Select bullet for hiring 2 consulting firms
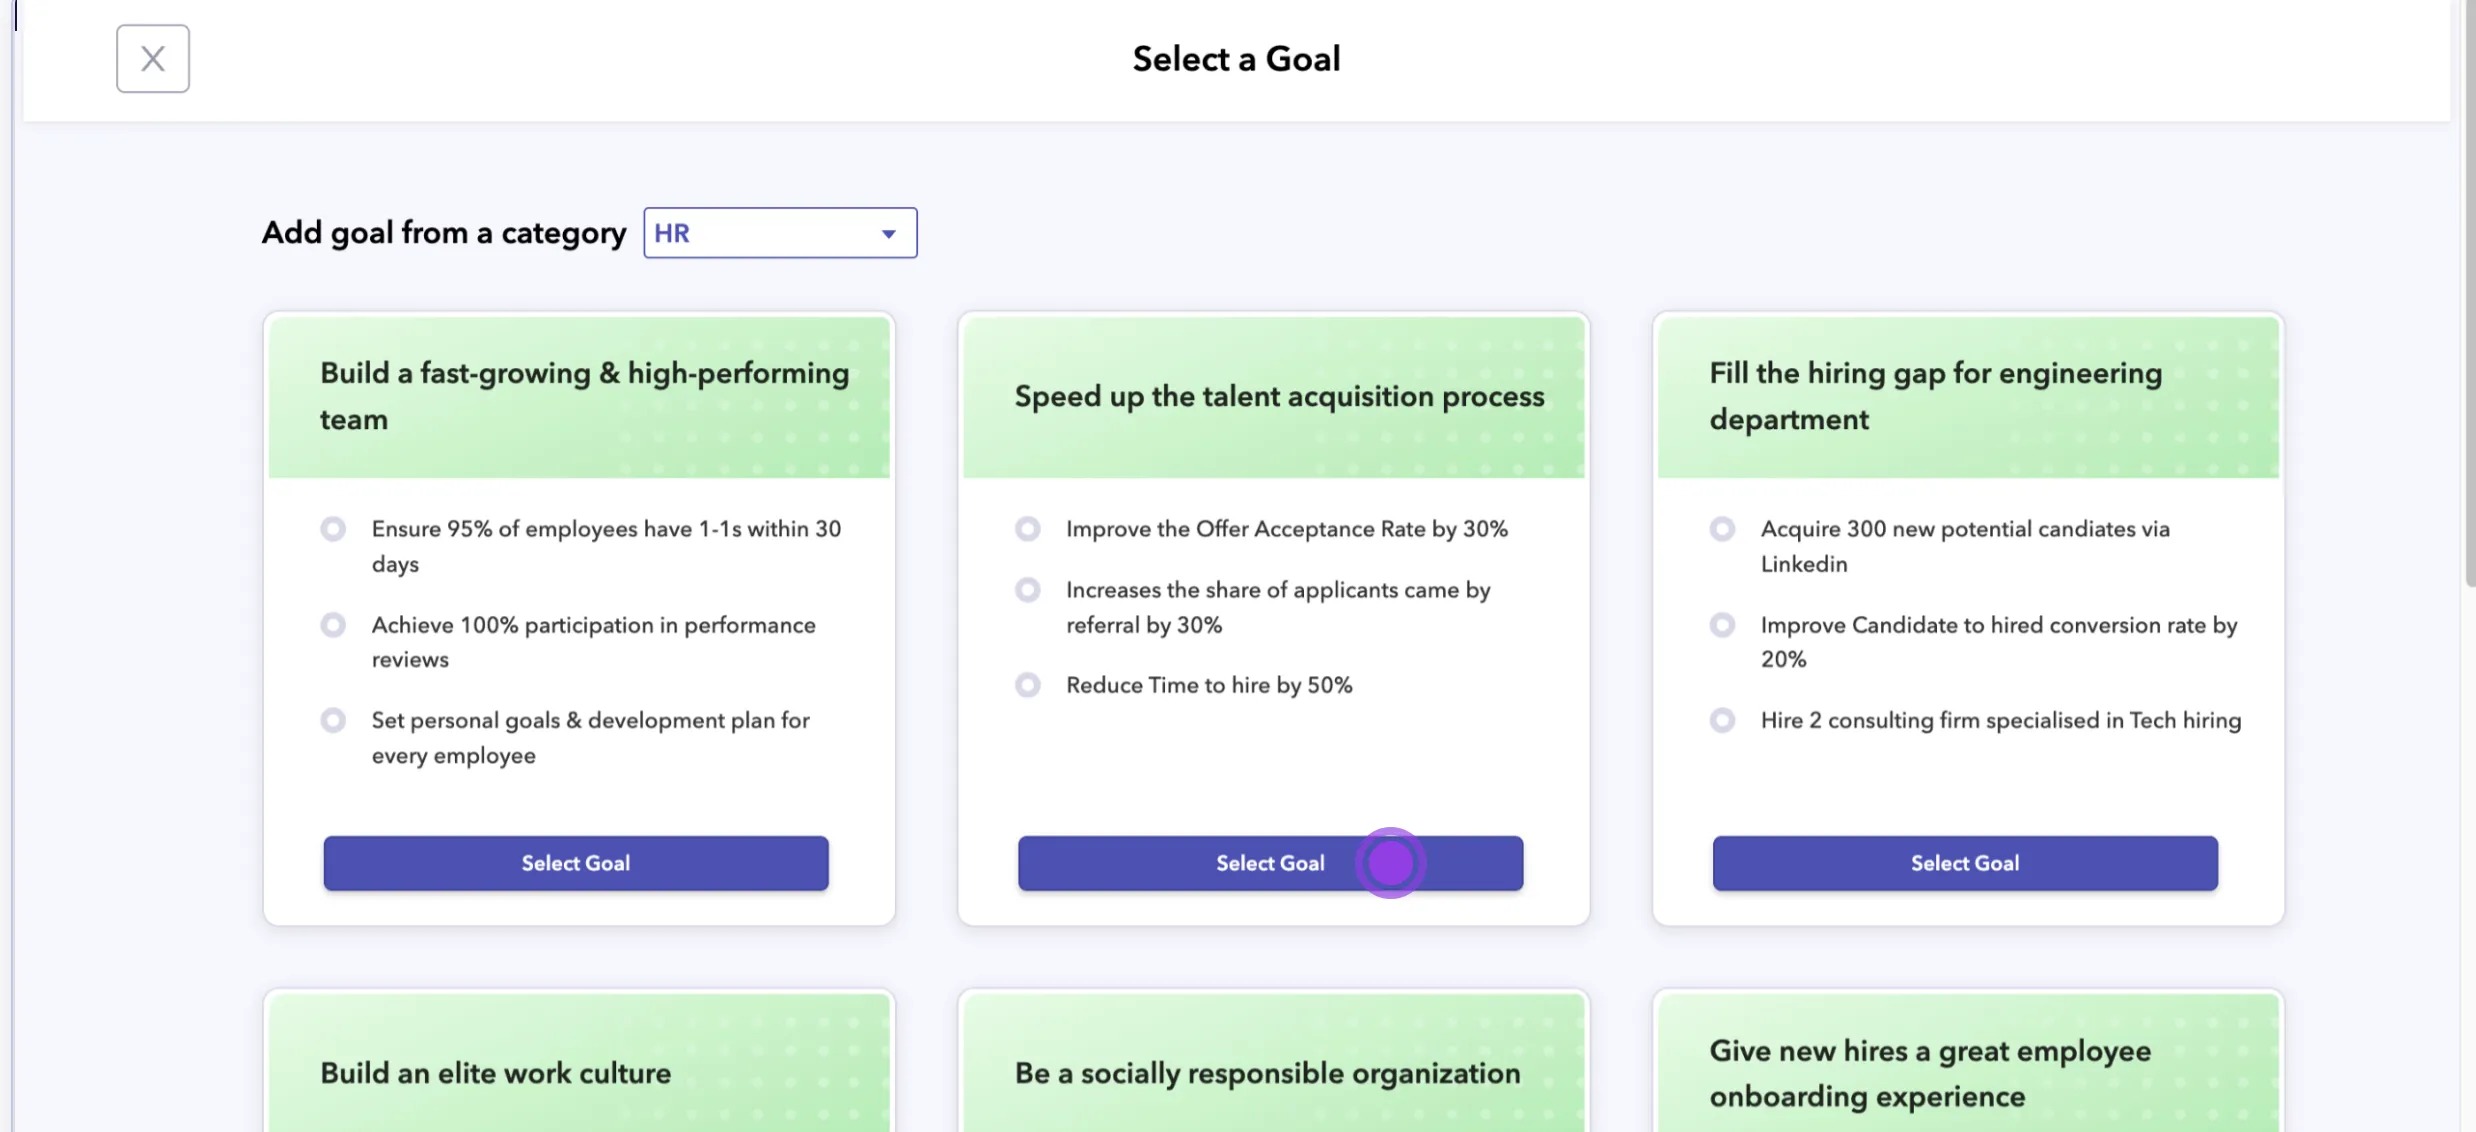Screen dimensions: 2476x1132 [1721, 720]
